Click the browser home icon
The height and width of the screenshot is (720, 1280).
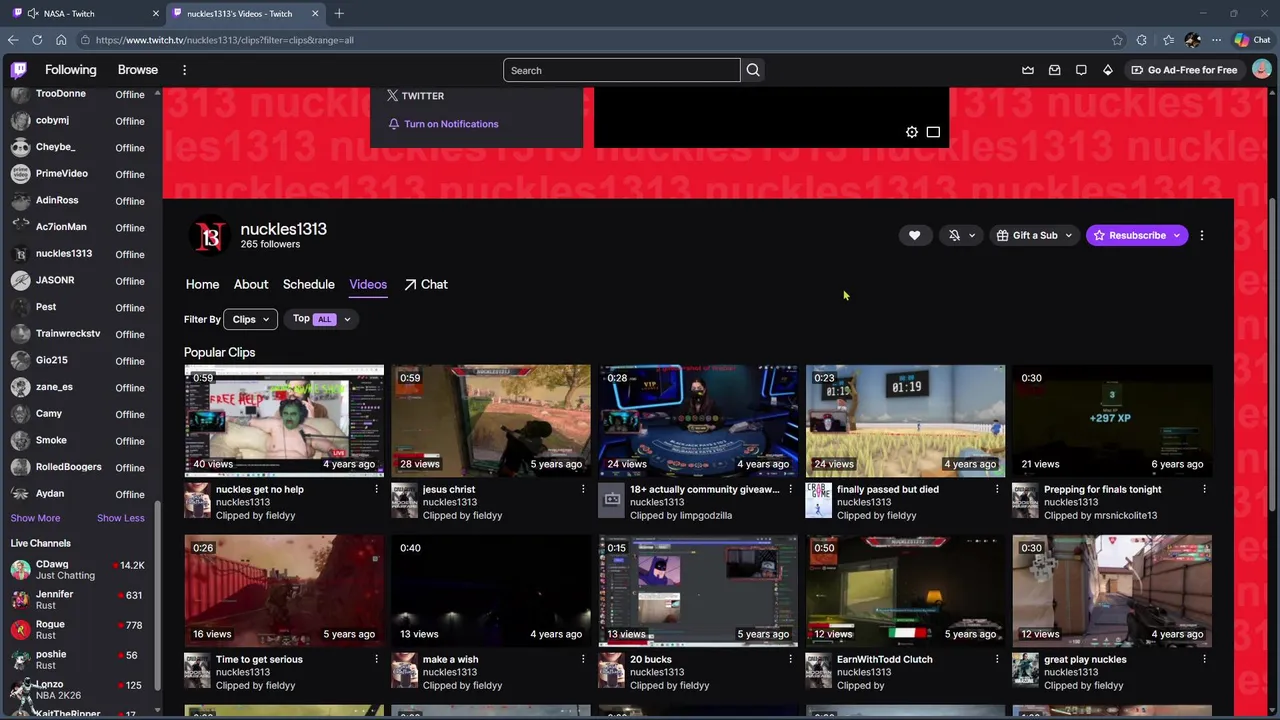point(61,40)
